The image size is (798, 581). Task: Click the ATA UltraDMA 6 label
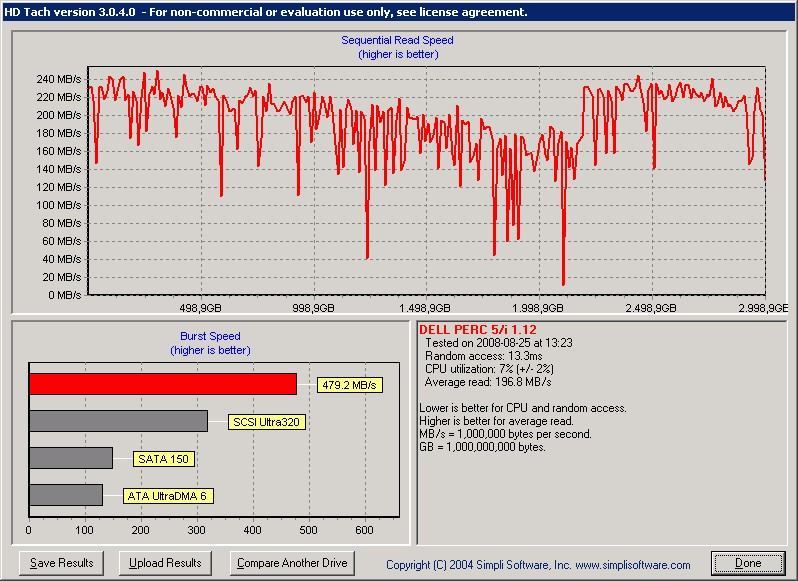click(x=168, y=496)
